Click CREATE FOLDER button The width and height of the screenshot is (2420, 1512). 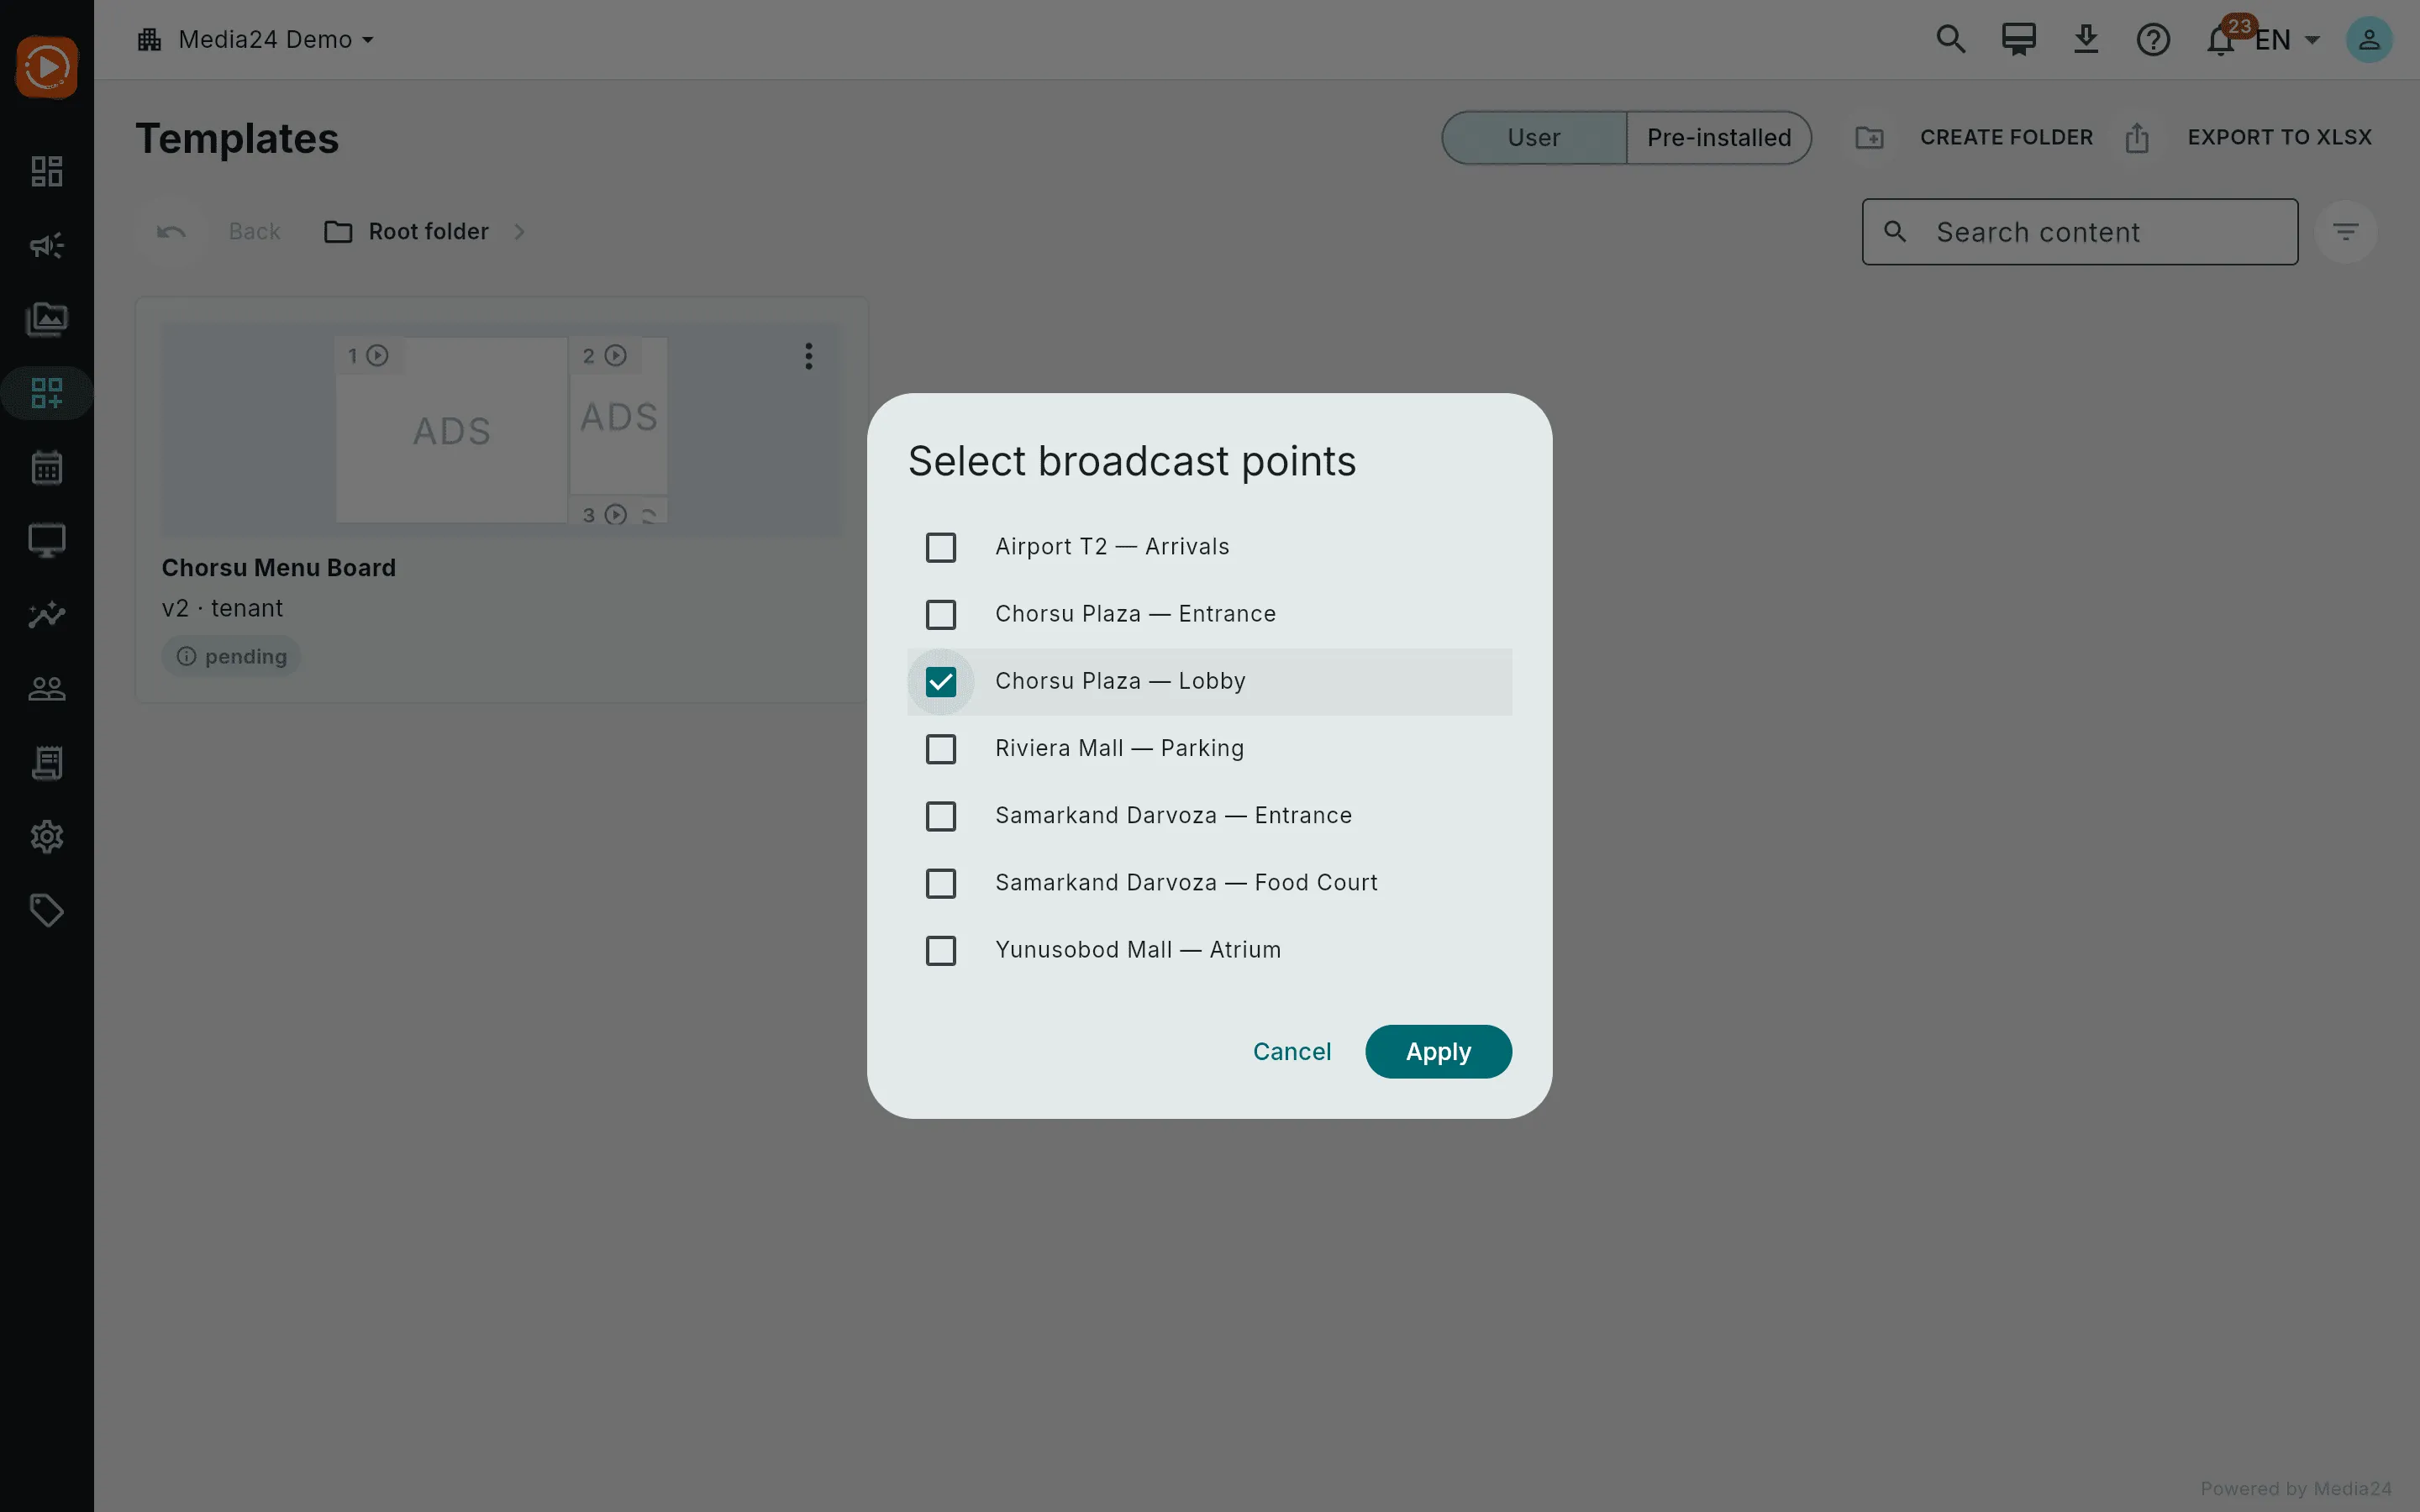pos(2006,137)
